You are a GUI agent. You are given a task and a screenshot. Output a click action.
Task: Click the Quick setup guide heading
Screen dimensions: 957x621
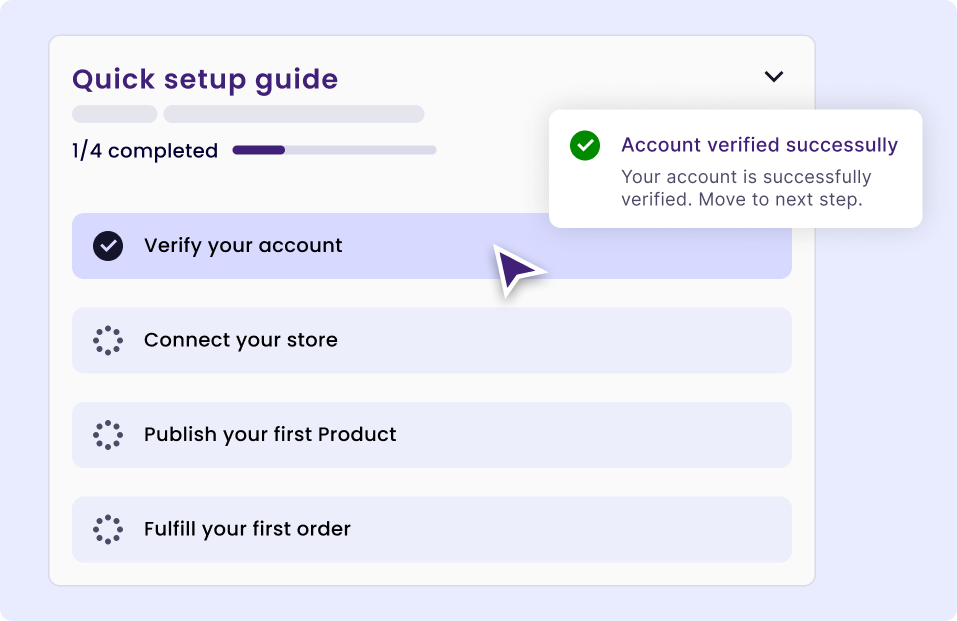(x=205, y=79)
